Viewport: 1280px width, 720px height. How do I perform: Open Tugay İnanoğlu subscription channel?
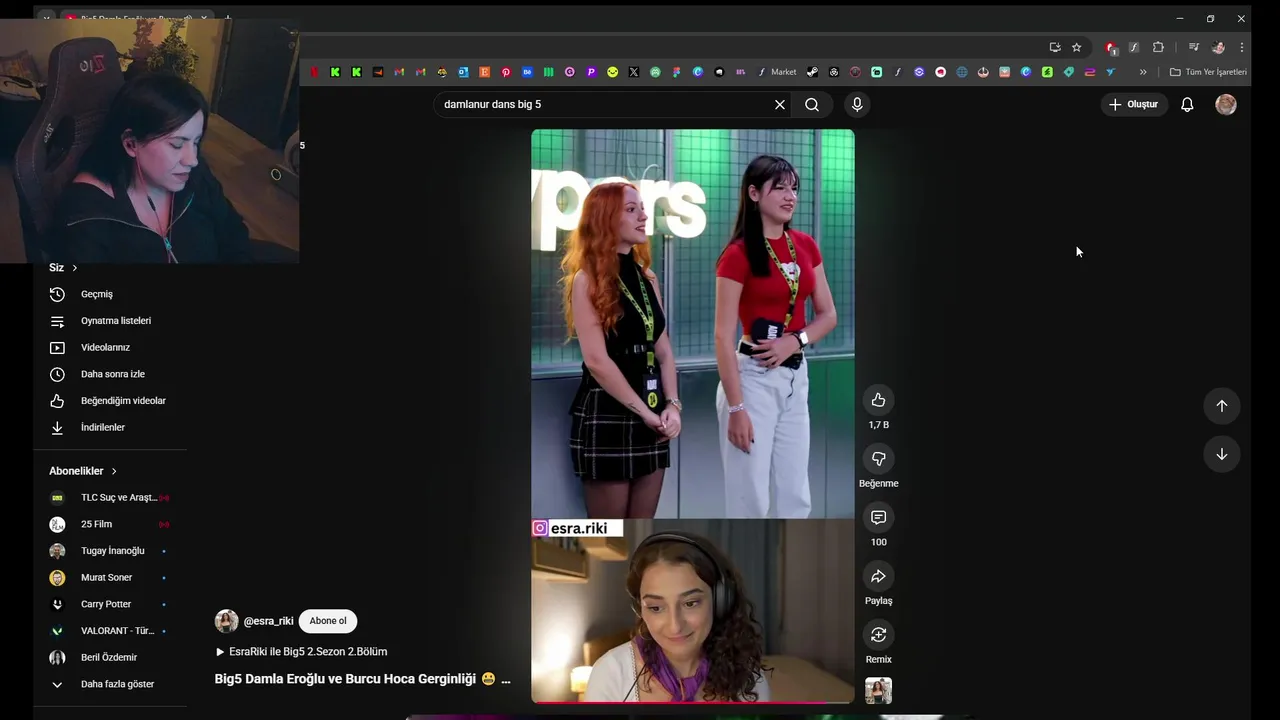coord(110,551)
